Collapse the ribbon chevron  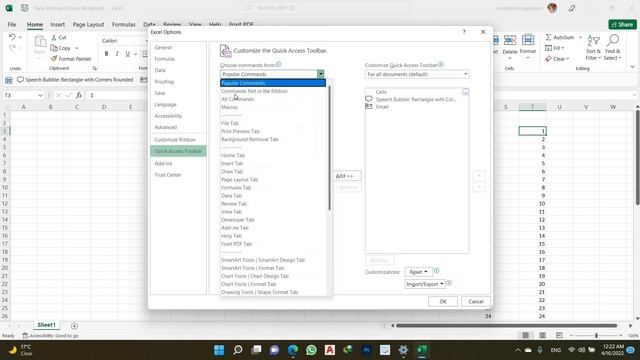tap(632, 67)
